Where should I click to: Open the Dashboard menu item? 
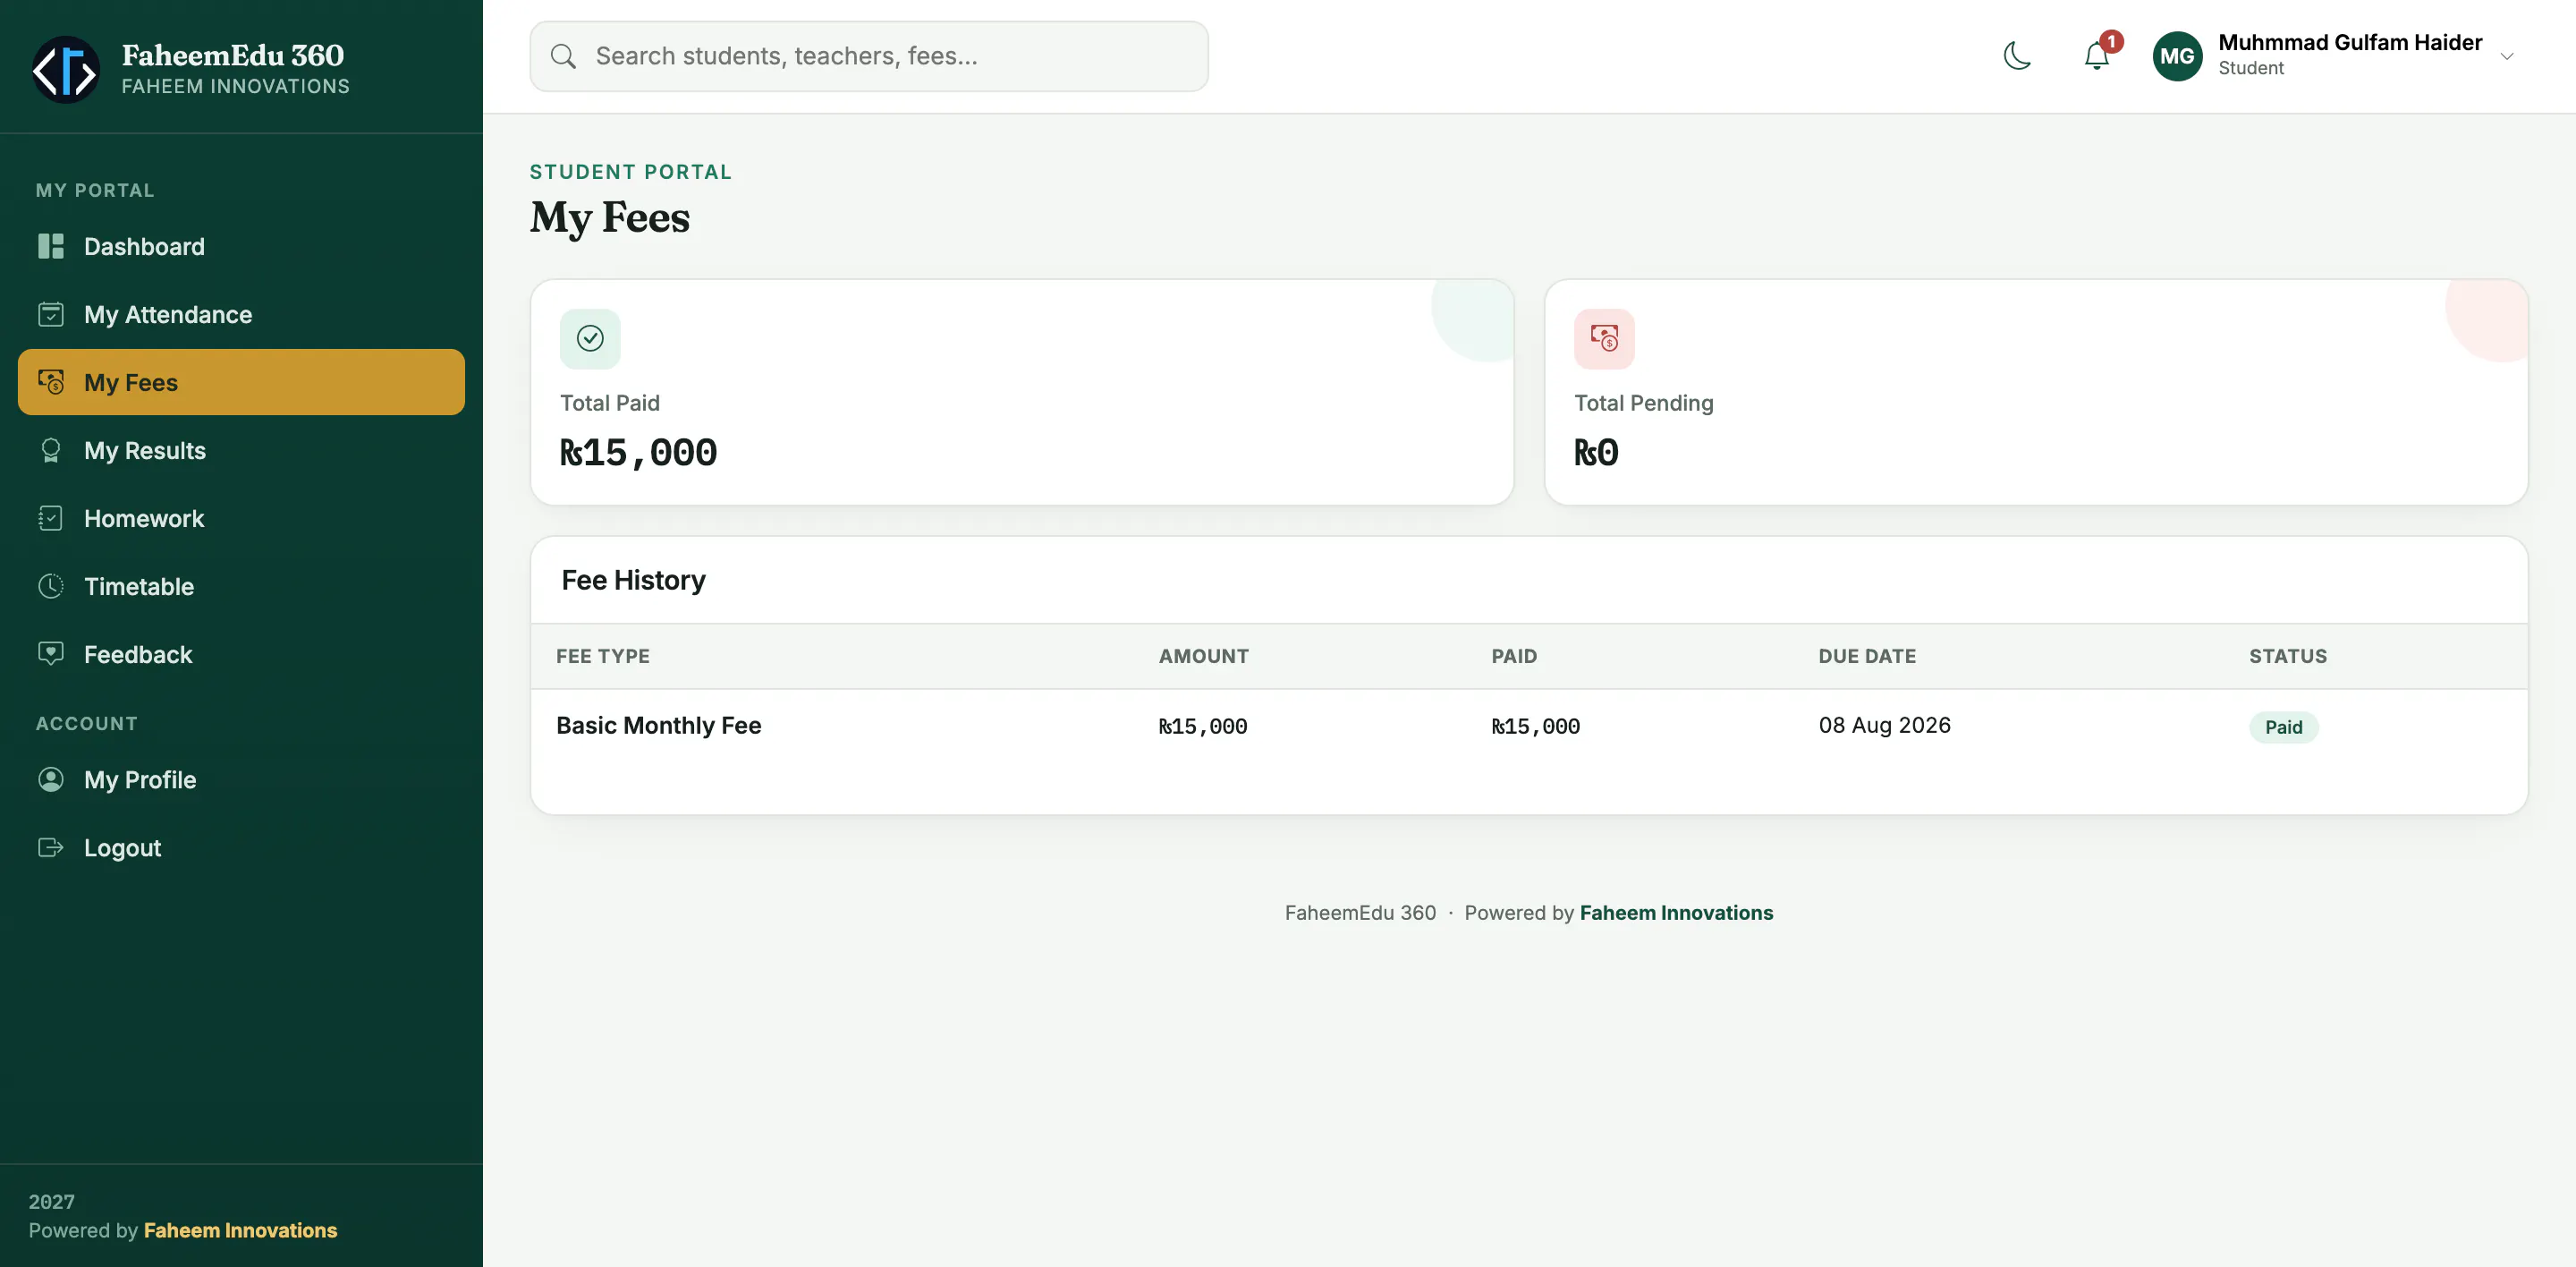tap(241, 246)
